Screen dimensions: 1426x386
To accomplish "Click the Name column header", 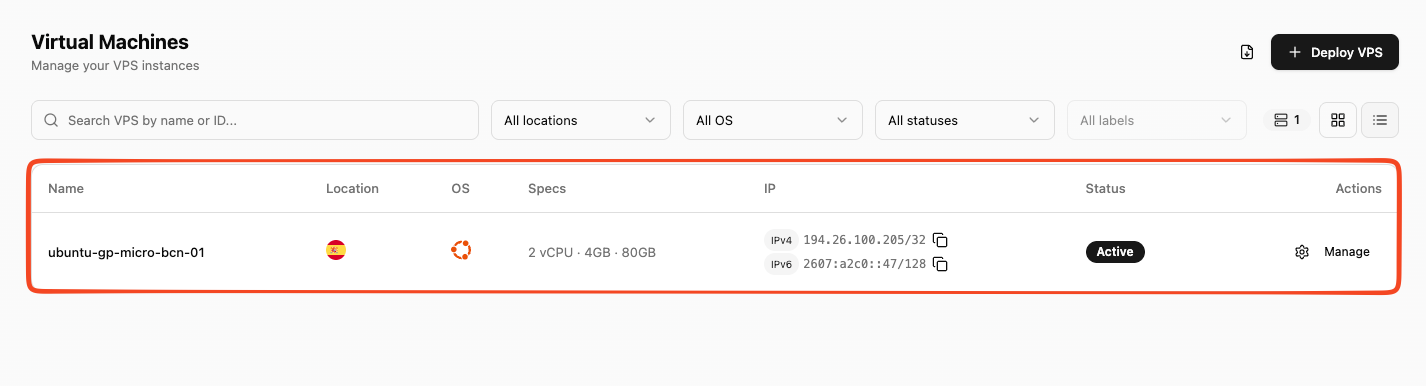I will pyautogui.click(x=66, y=188).
